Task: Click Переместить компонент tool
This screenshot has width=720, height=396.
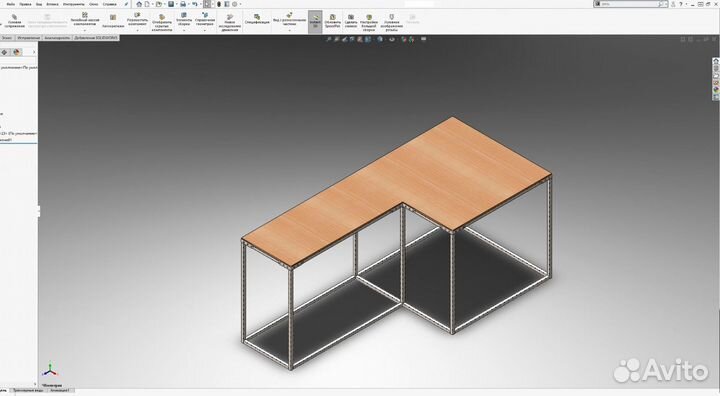Action: [x=137, y=19]
